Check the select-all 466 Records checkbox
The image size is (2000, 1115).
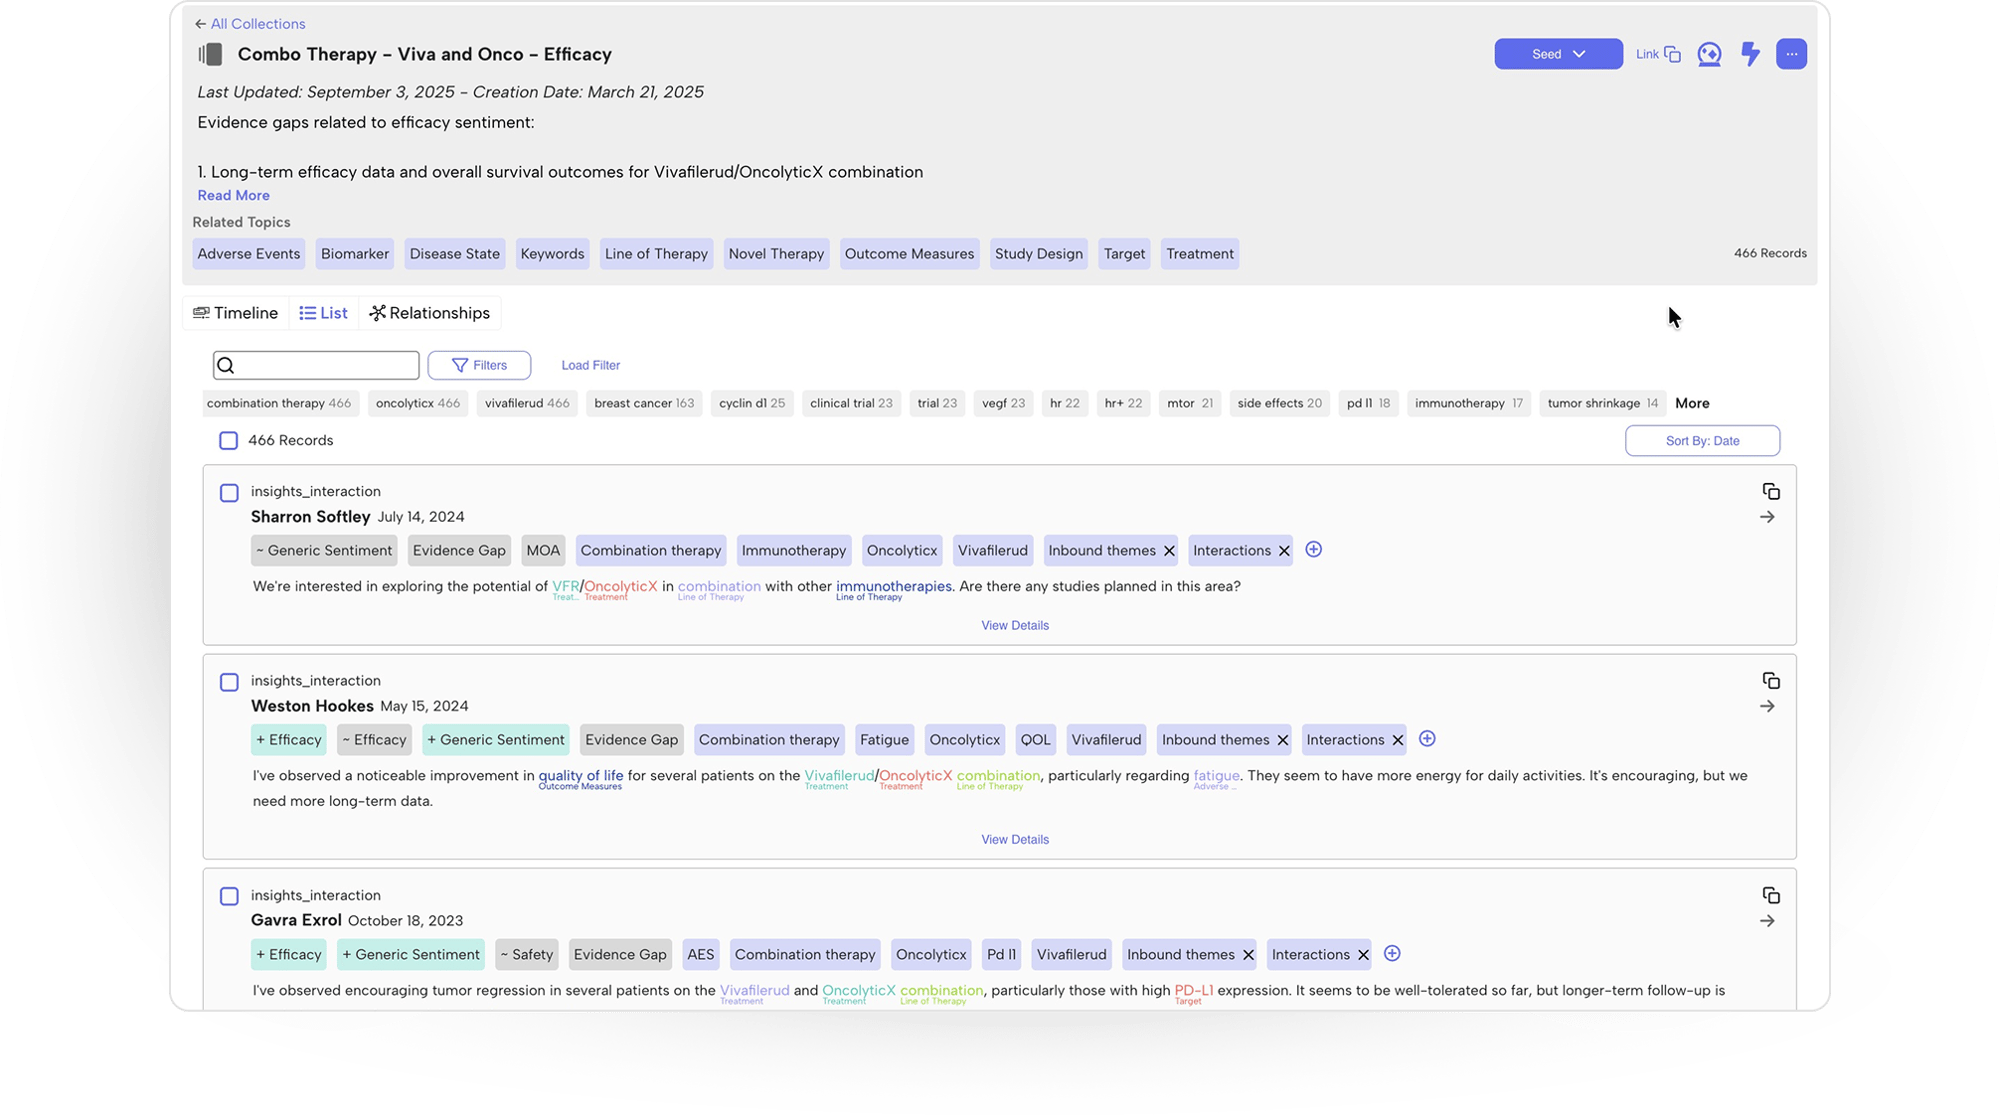pyautogui.click(x=229, y=441)
